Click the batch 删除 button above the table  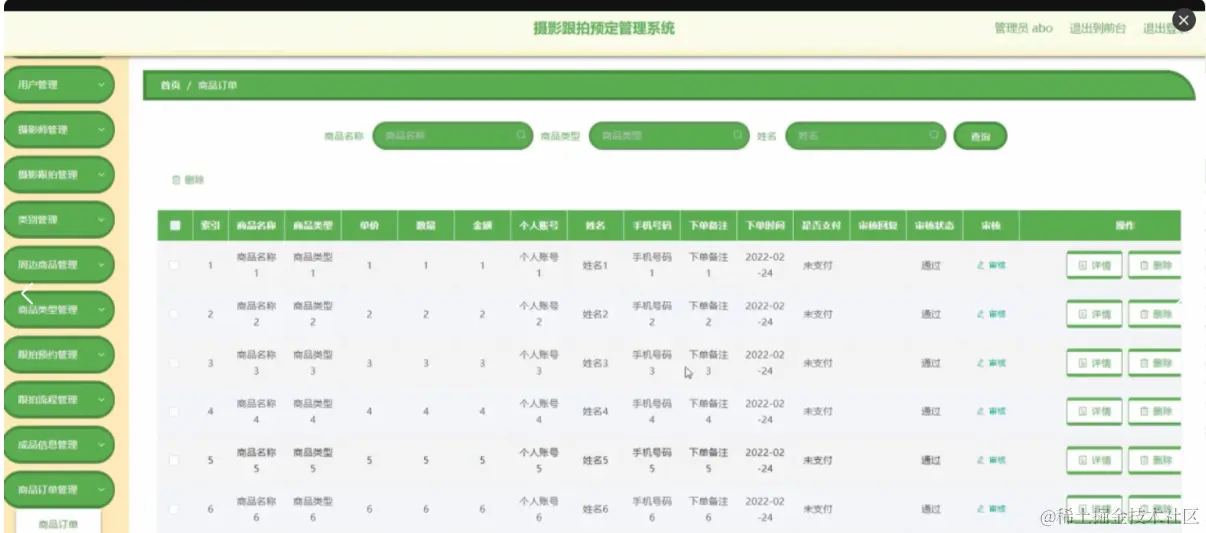click(188, 180)
